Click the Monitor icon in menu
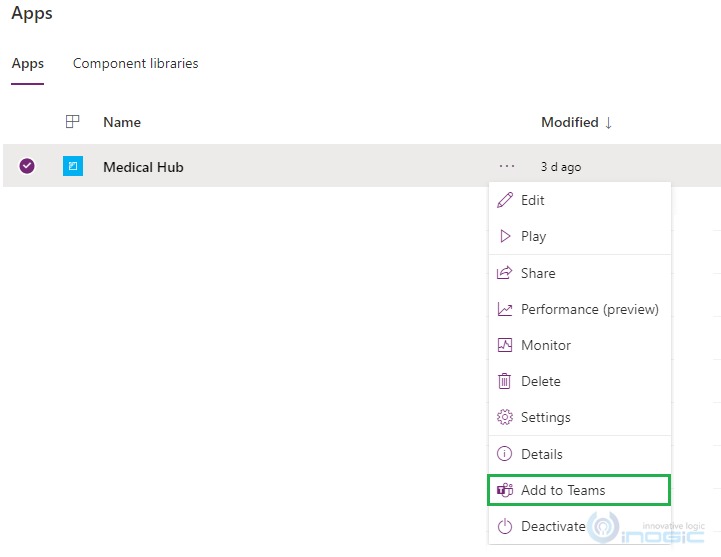Image resolution: width=721 pixels, height=557 pixels. click(504, 345)
